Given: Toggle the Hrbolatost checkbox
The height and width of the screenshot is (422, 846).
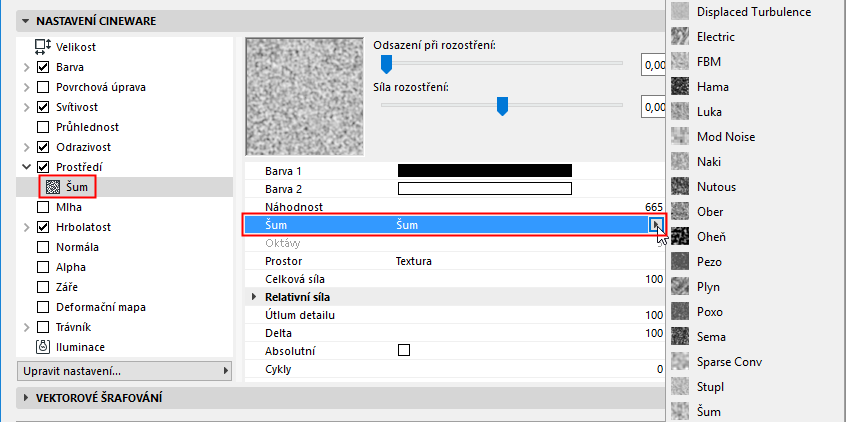Looking at the screenshot, I should pyautogui.click(x=43, y=227).
